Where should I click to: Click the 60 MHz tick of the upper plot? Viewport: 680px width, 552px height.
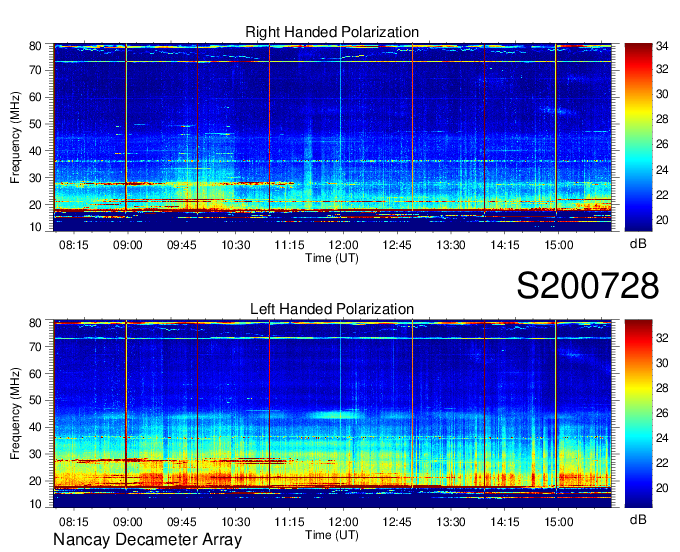point(35,97)
